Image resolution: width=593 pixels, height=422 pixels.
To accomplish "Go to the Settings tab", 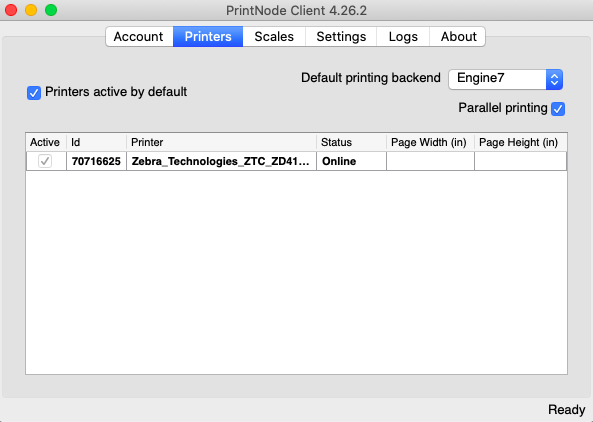I will coord(341,37).
